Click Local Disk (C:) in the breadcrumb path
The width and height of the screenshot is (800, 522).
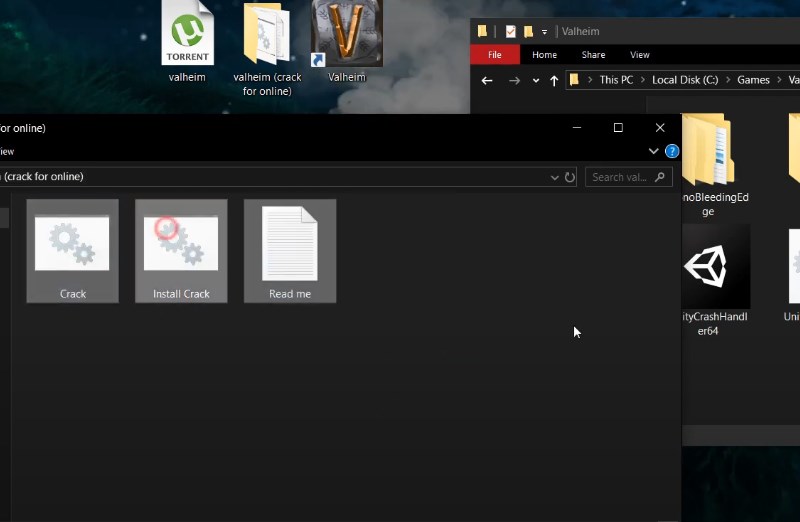pyautogui.click(x=685, y=80)
